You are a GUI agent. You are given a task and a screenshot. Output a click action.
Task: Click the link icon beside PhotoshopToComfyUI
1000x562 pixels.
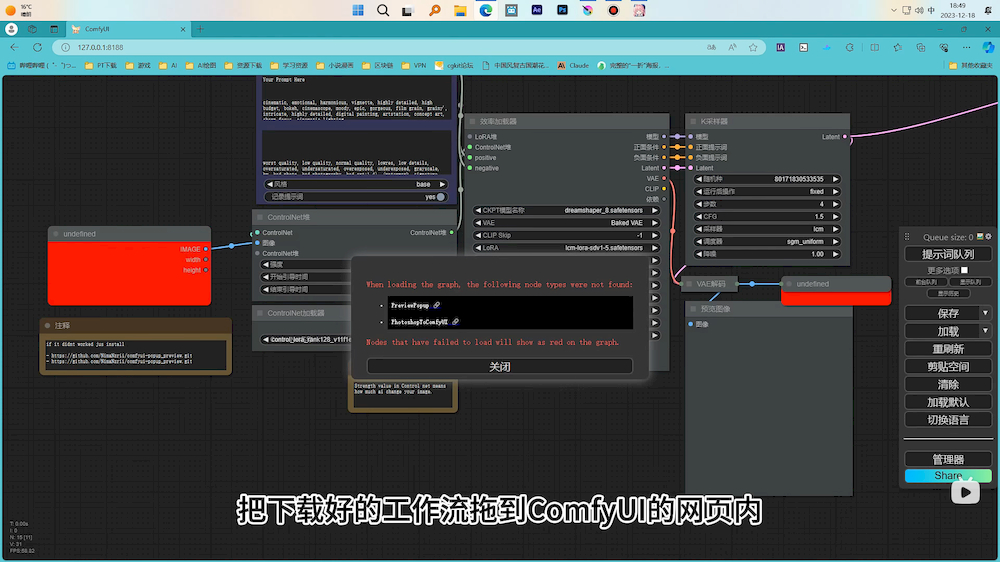(455, 322)
